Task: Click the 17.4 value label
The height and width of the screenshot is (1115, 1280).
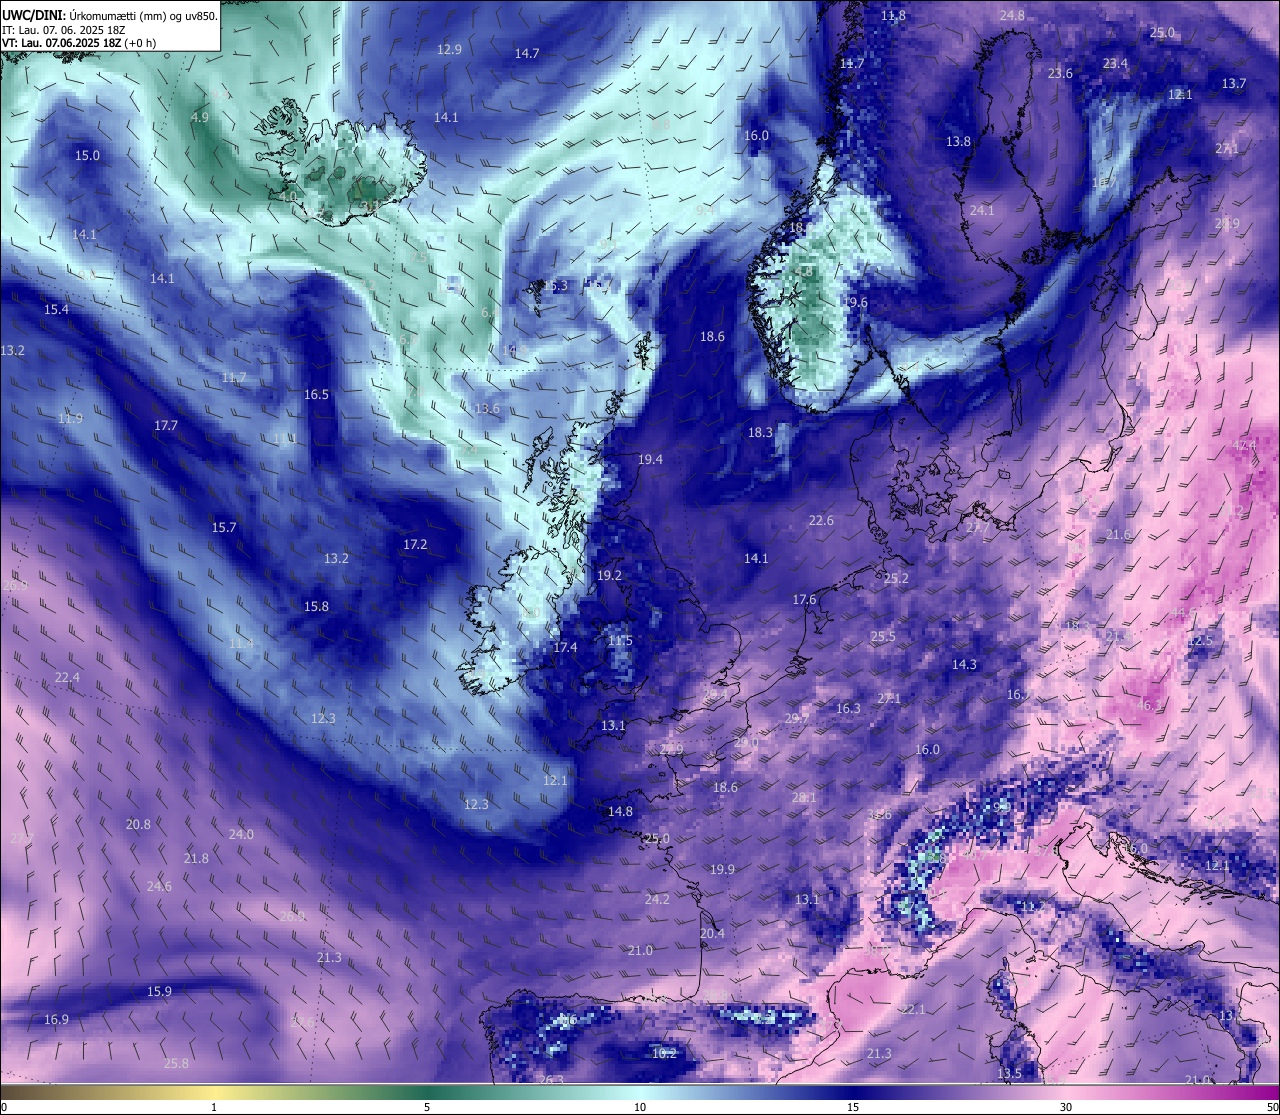Action: [x=565, y=648]
